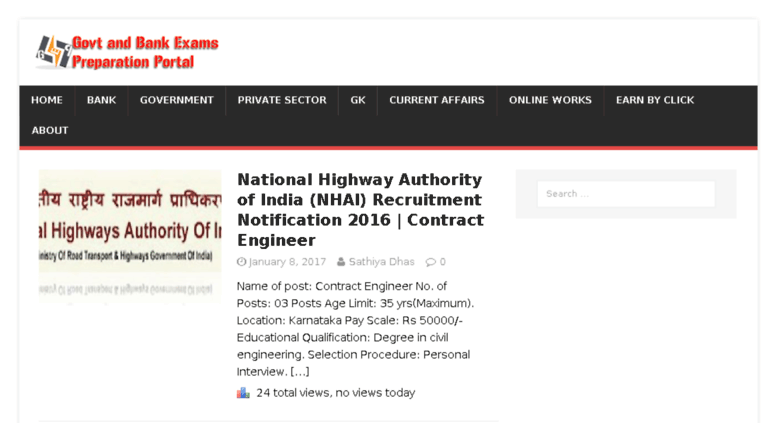777x423 pixels.
Task: Click the author icon beside Sathiya Dhas
Action: click(x=341, y=262)
